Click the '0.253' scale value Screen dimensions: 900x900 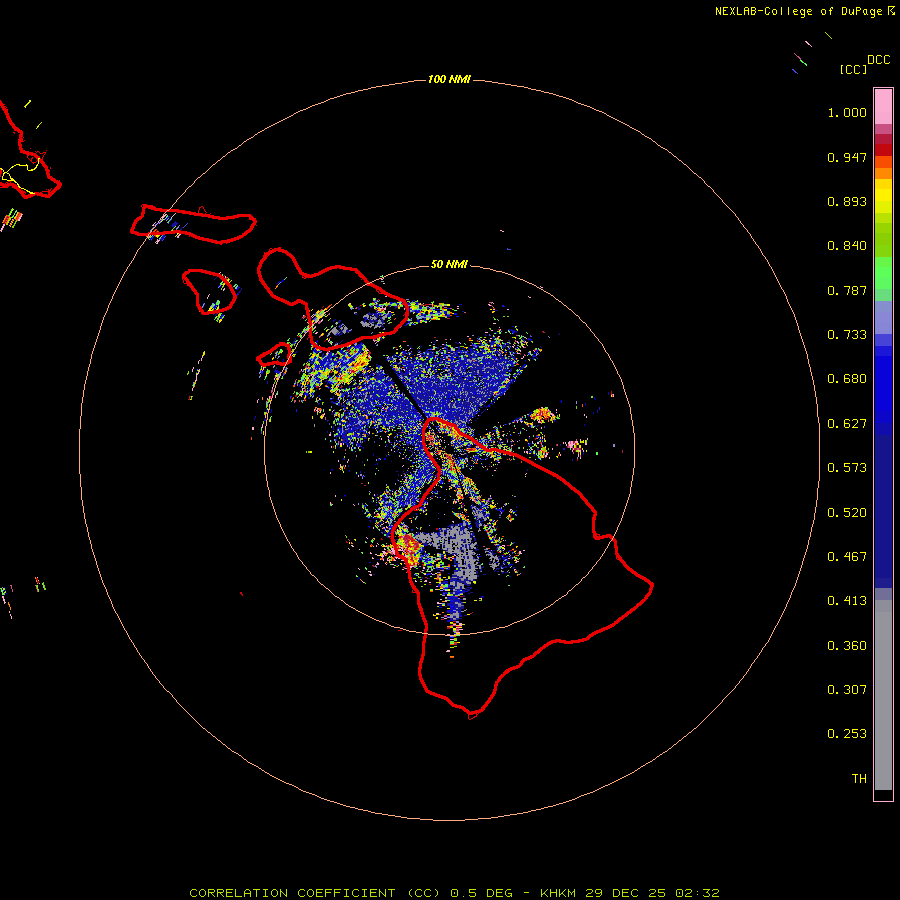click(847, 734)
